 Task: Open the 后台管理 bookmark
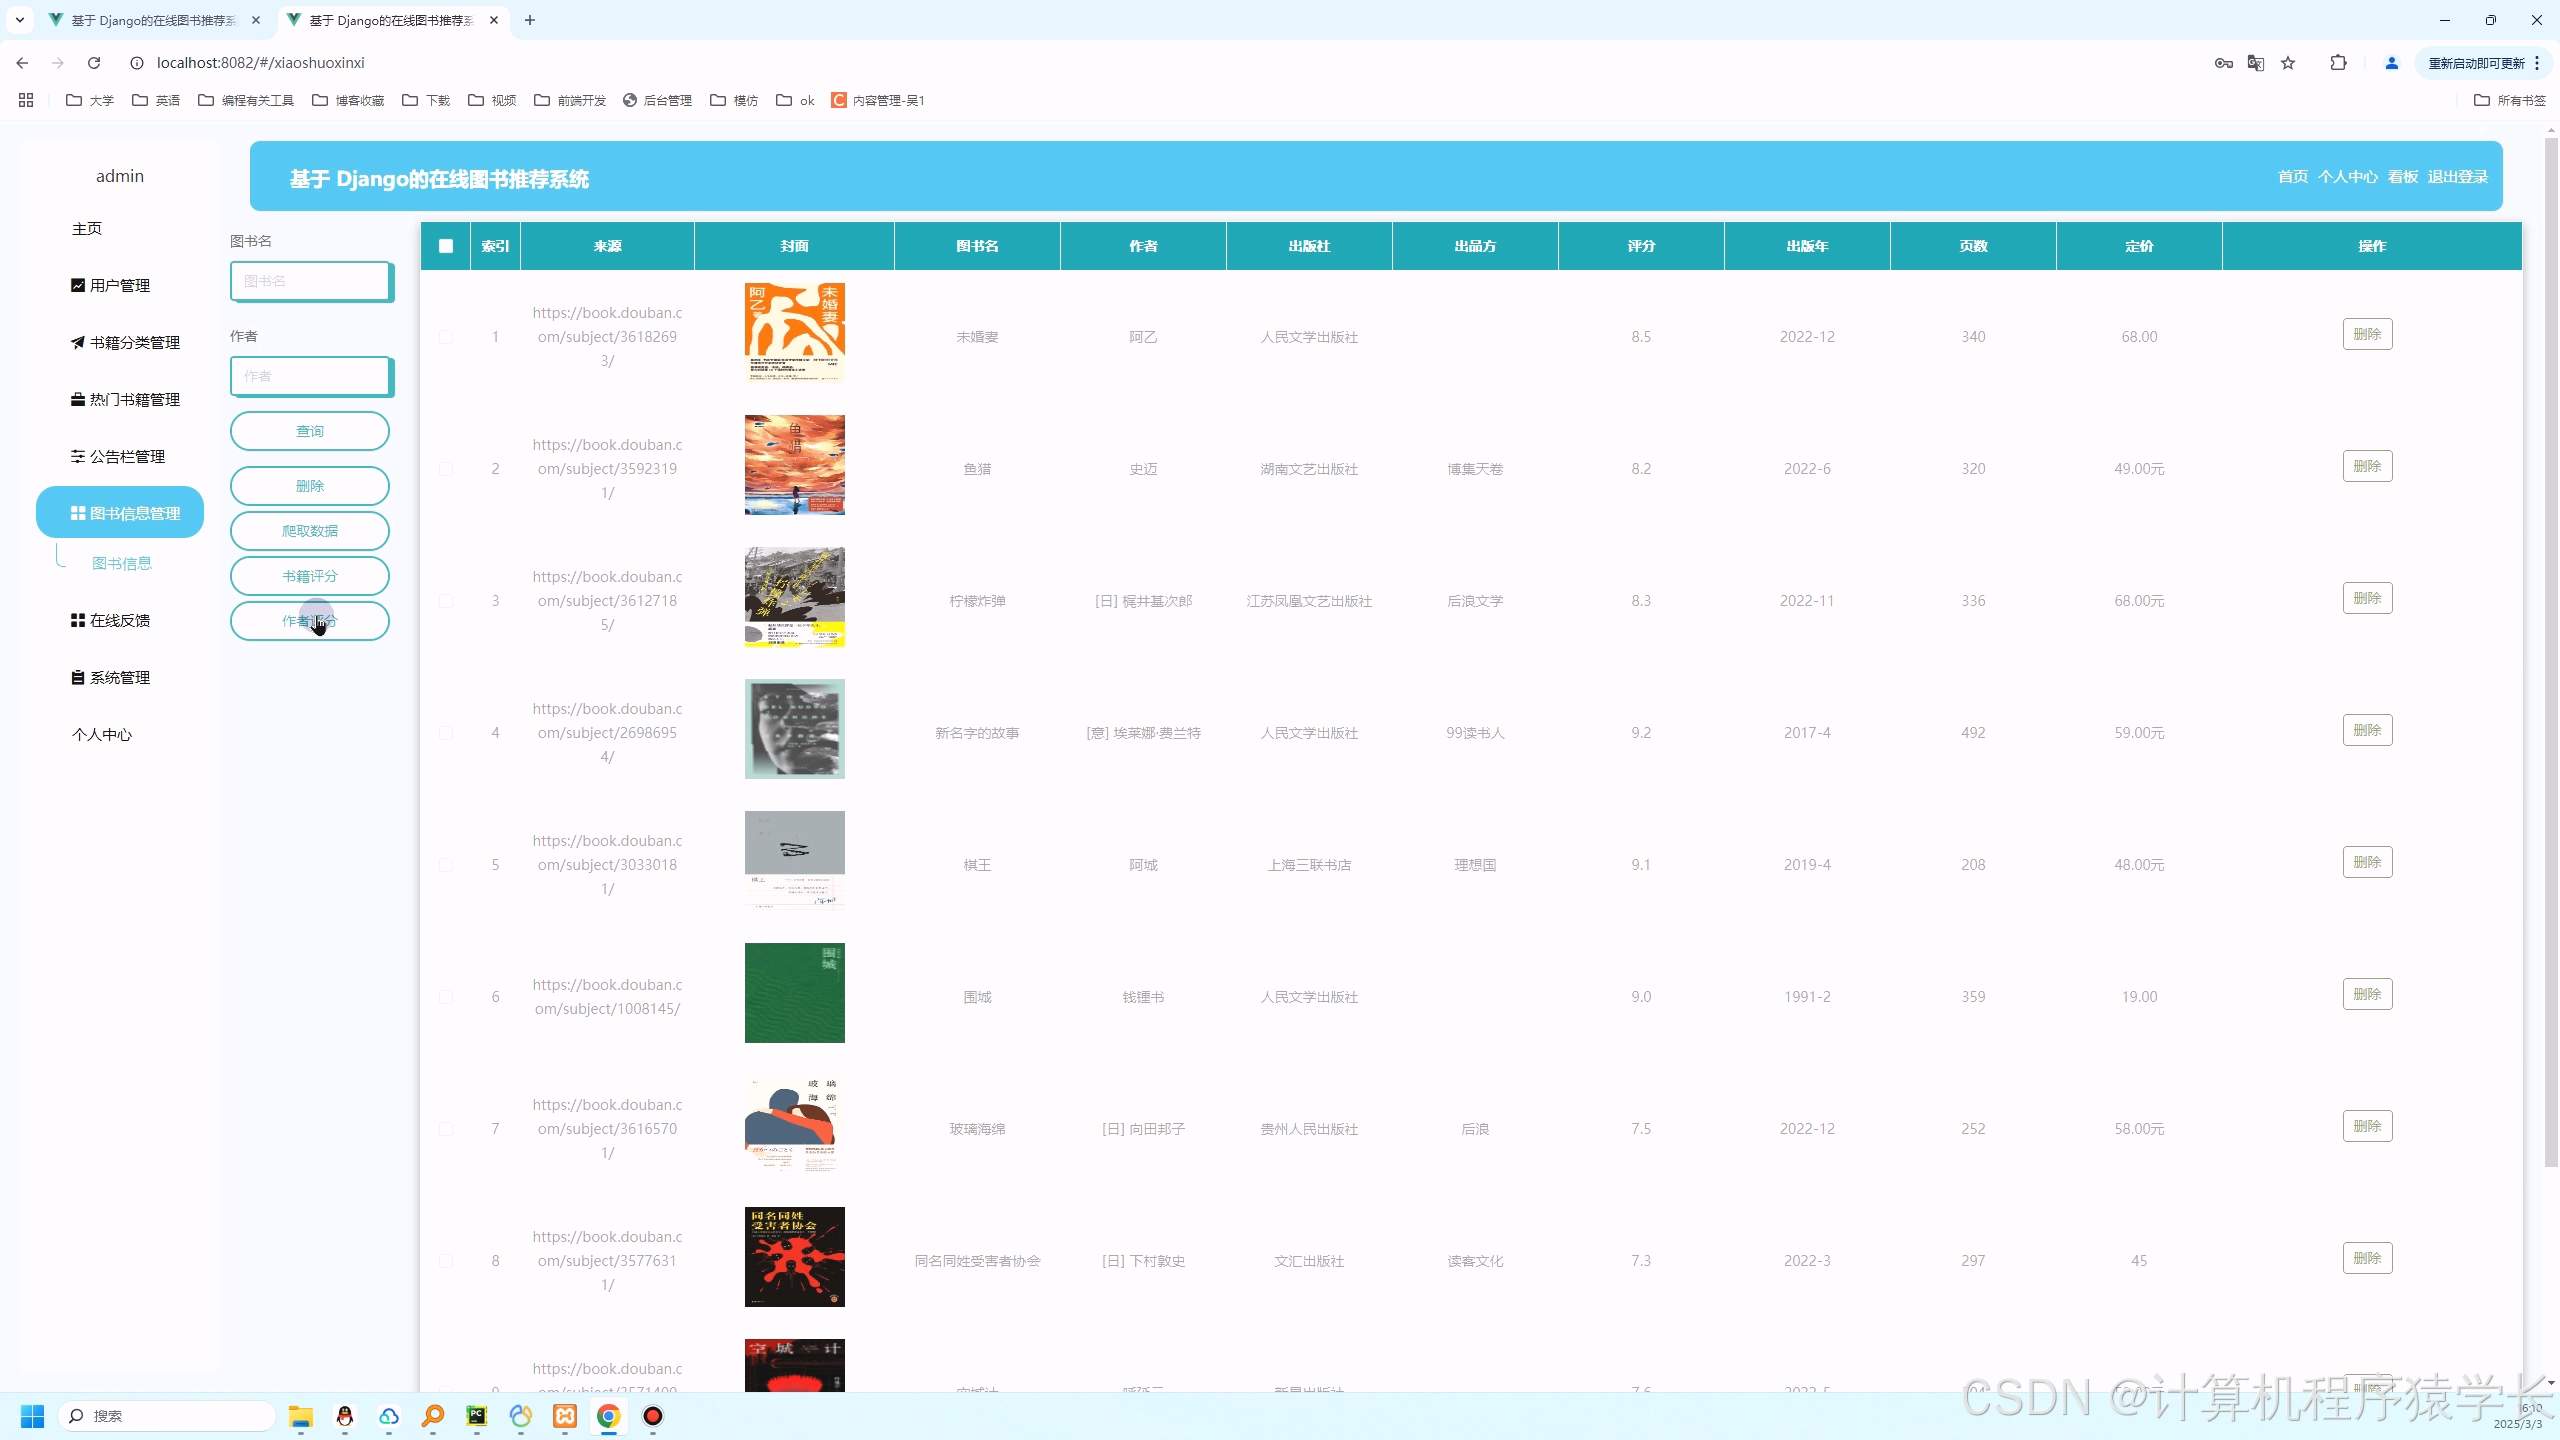657,100
